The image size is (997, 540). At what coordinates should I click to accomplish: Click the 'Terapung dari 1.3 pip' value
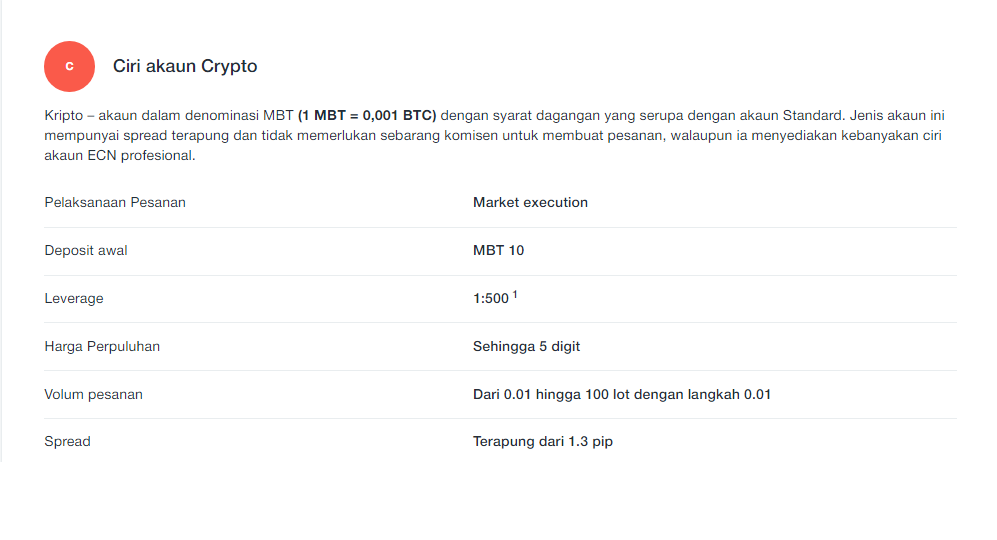point(543,441)
